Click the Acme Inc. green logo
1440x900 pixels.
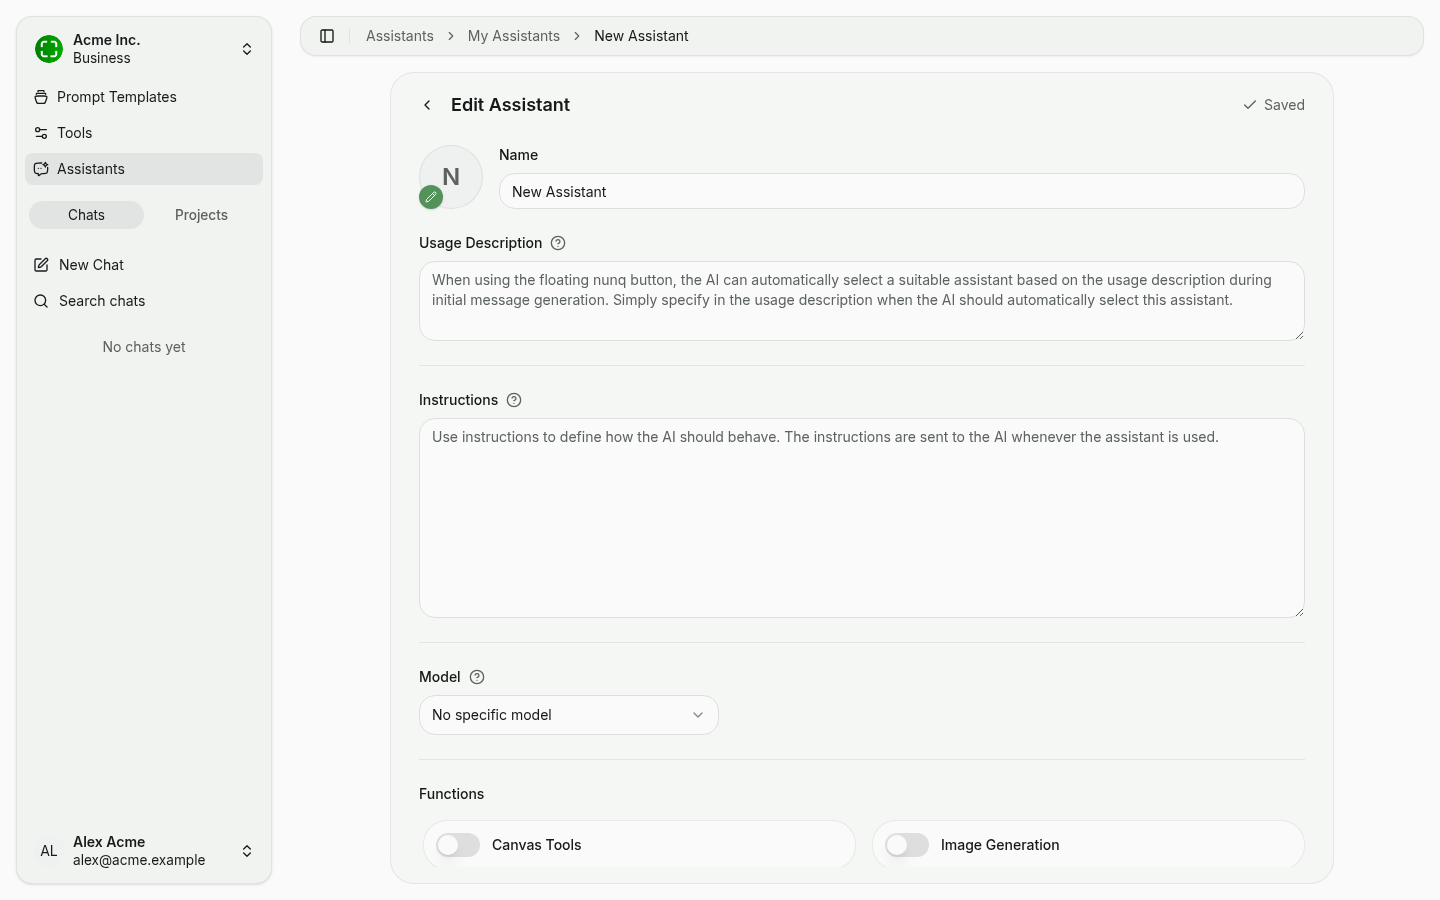[x=49, y=49]
